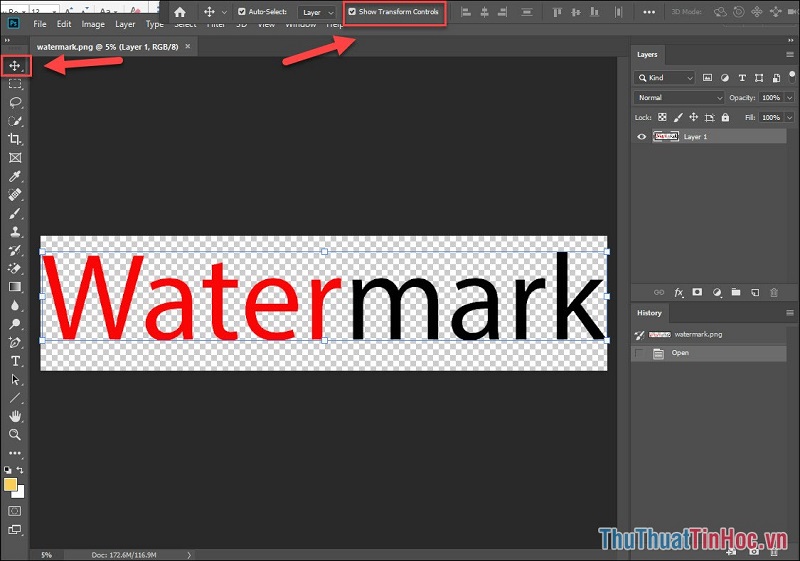Expand the status bar info arrow
The image size is (800, 561).
click(x=189, y=555)
